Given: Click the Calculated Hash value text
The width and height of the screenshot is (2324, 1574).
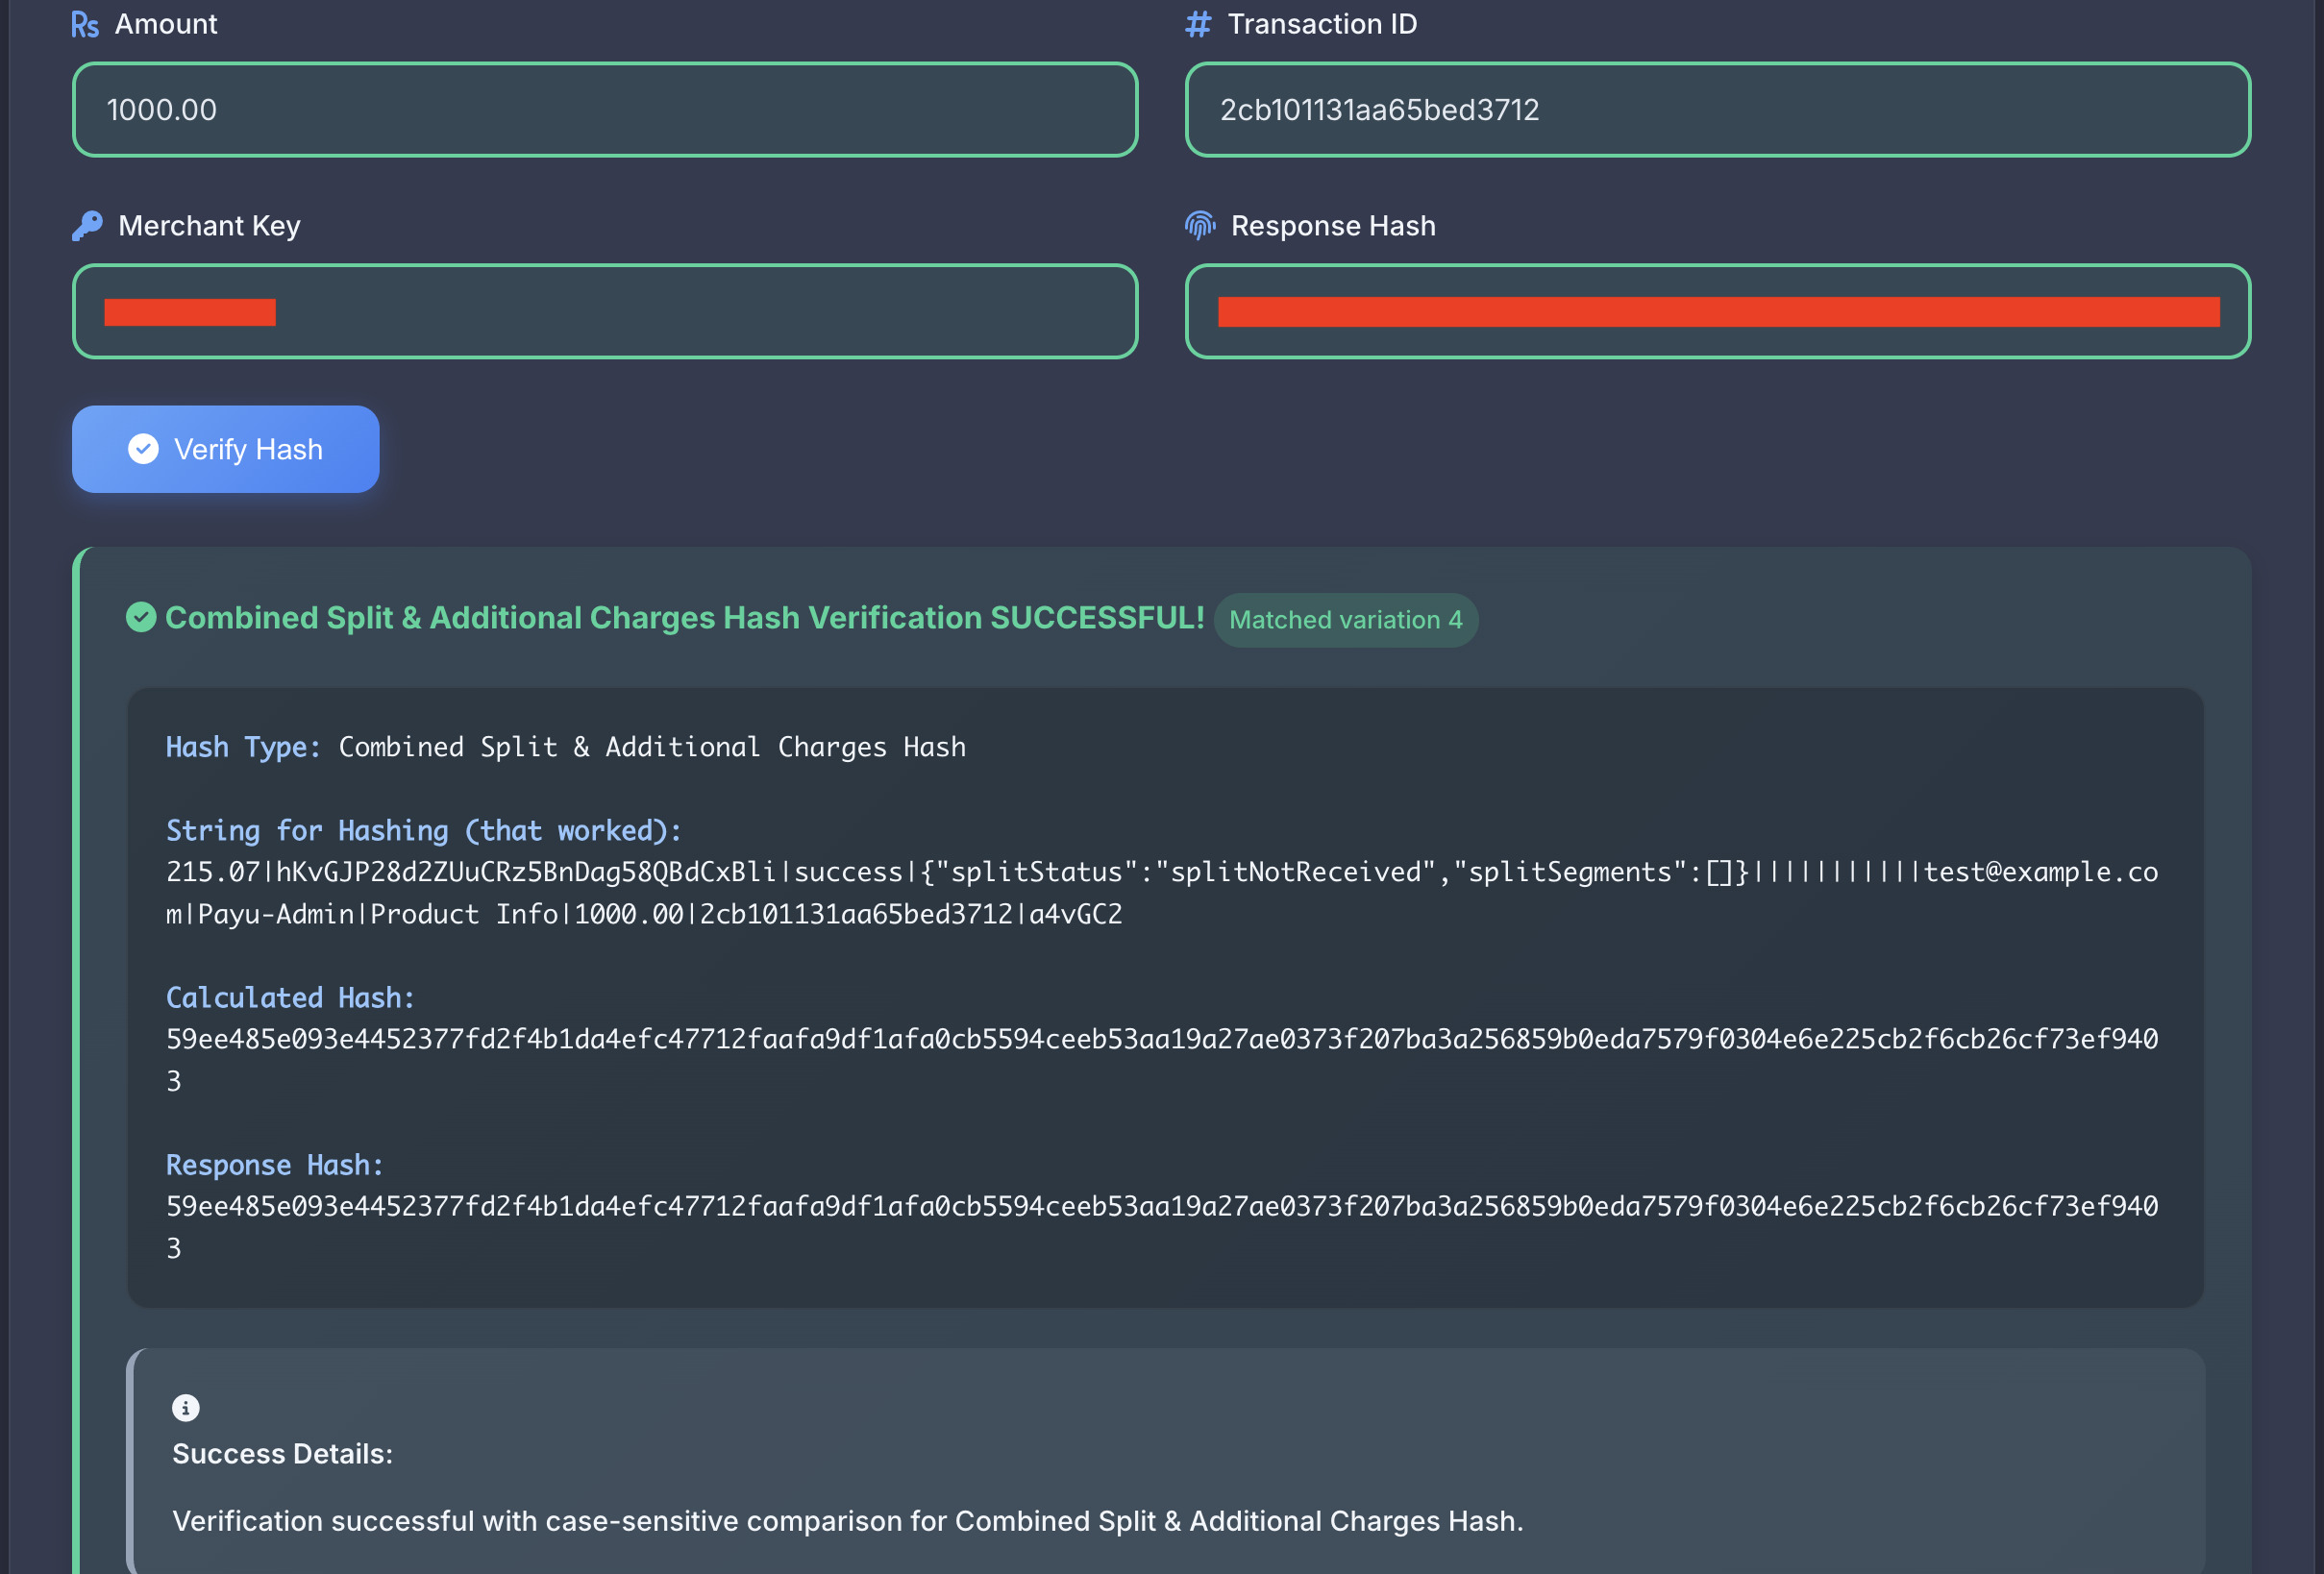Looking at the screenshot, I should pyautogui.click(x=1160, y=1040).
